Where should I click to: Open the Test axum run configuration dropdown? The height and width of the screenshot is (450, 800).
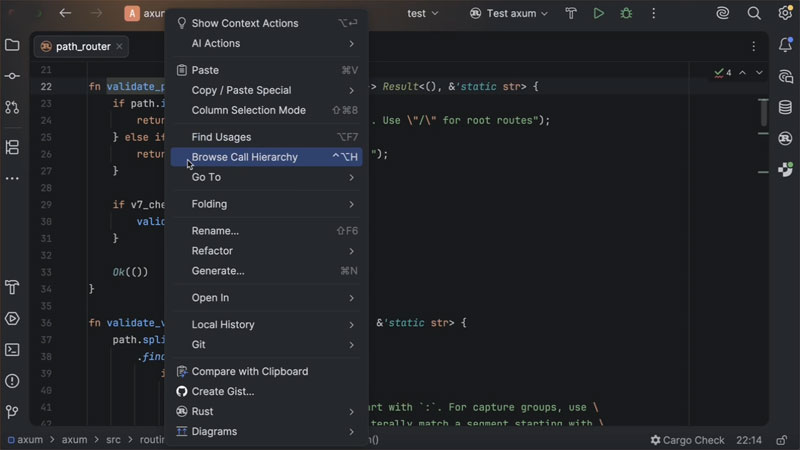click(x=510, y=14)
